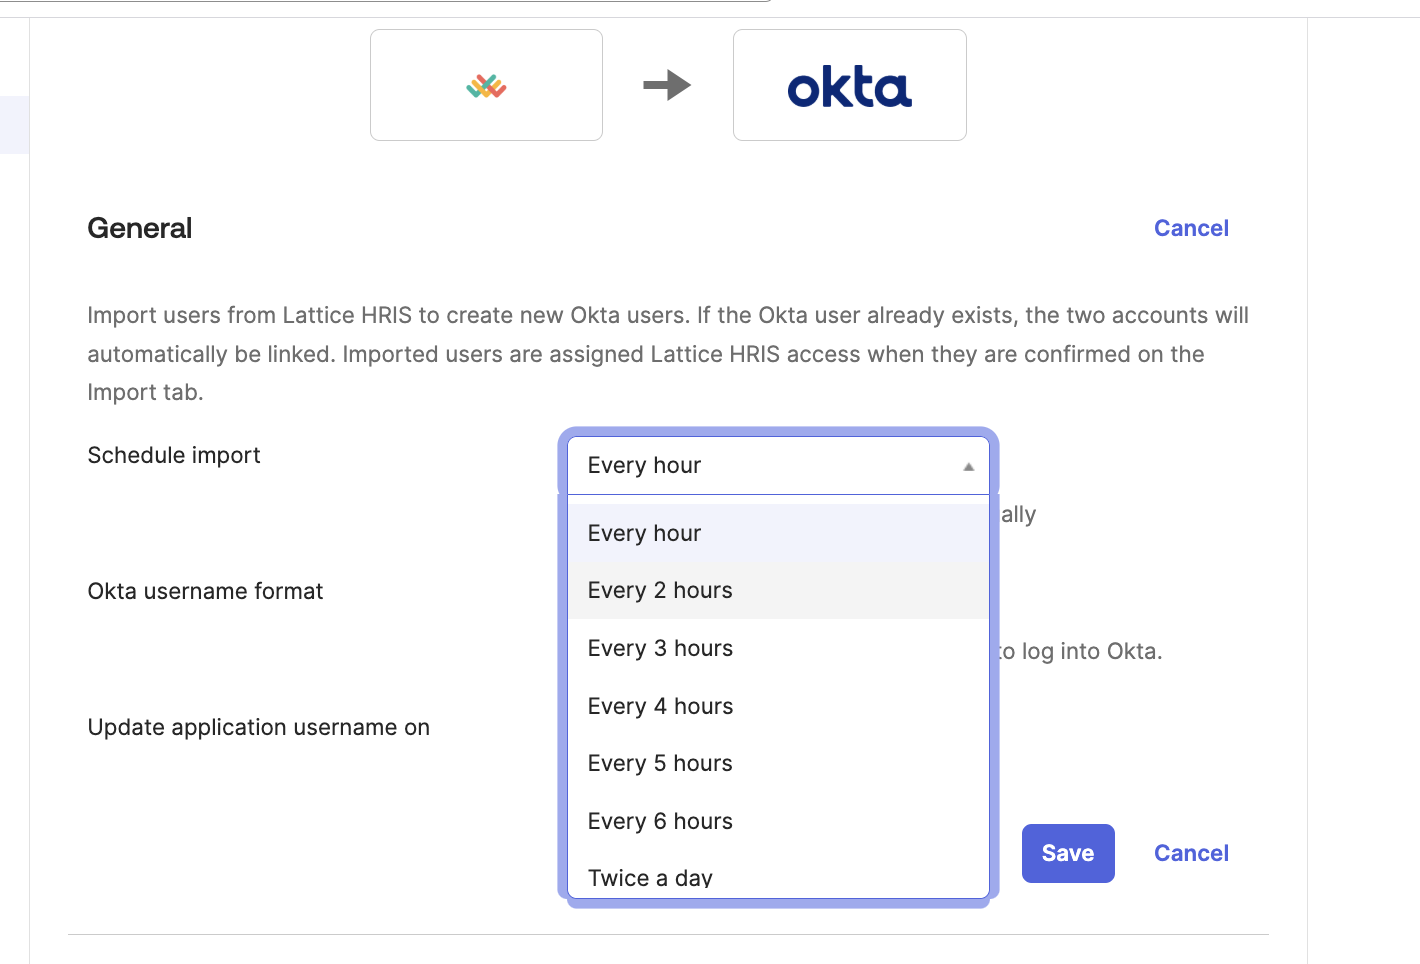This screenshot has height=964, width=1420.
Task: Select "Every 4 hours" schedule
Action: click(x=778, y=706)
